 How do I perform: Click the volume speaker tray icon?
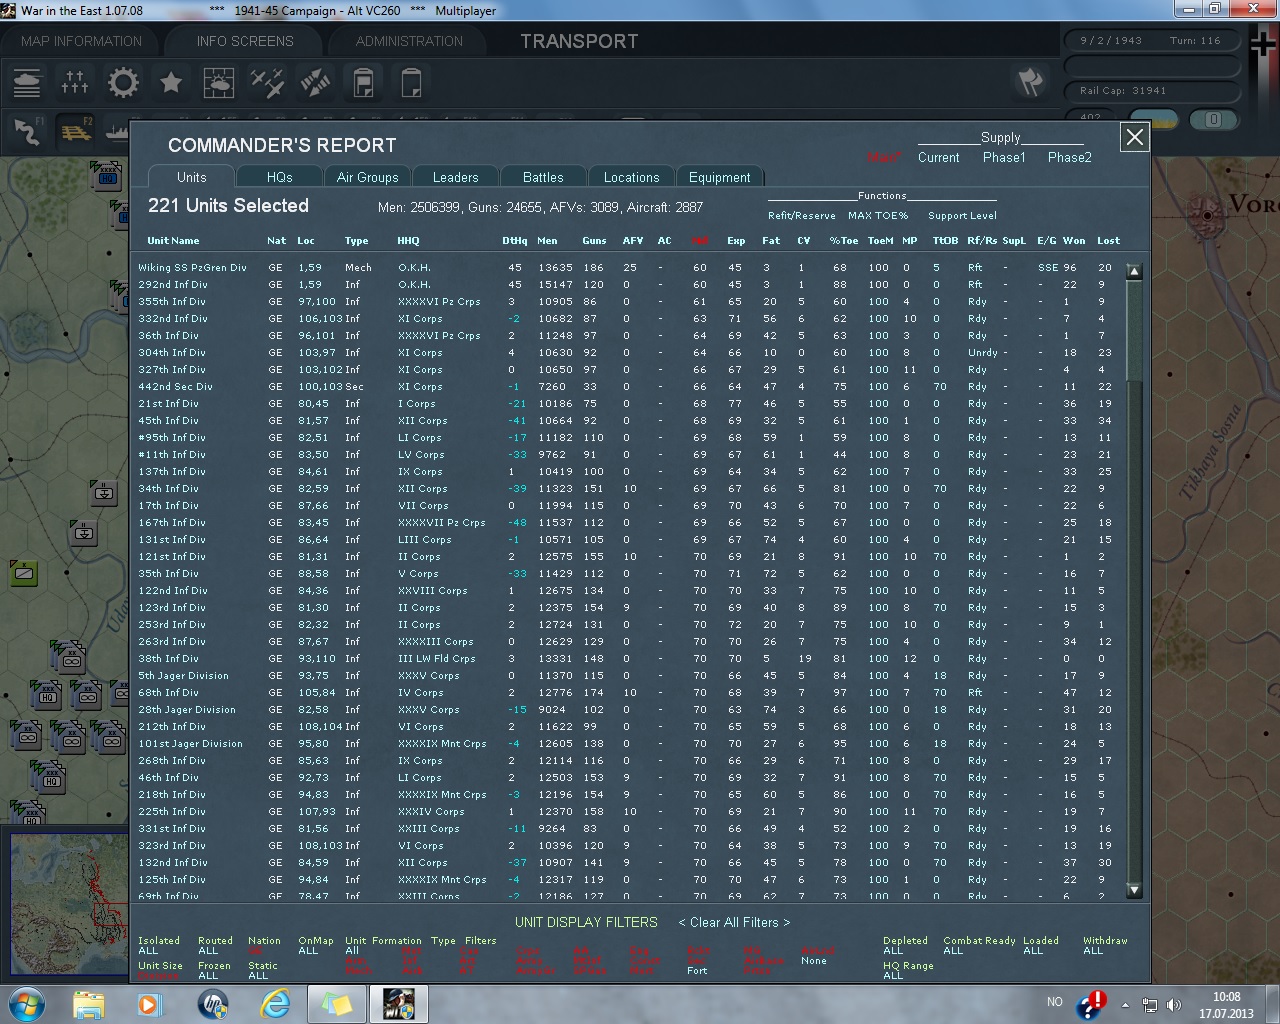point(1174,1005)
